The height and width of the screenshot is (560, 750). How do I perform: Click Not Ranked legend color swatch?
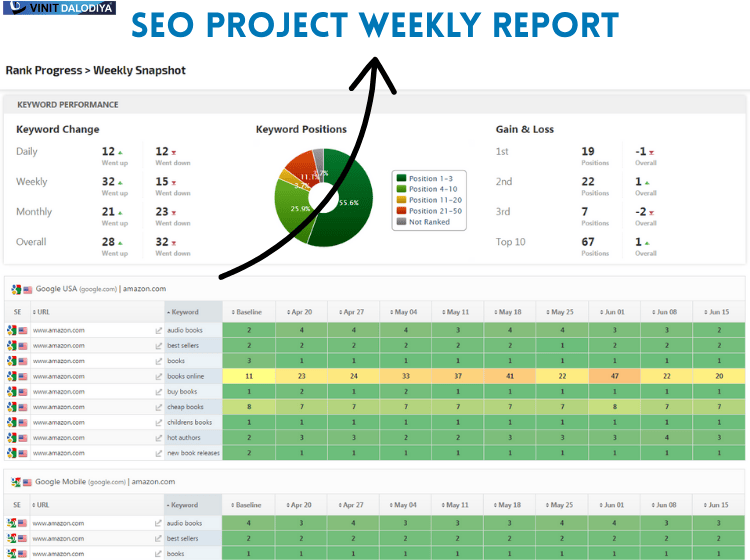pos(401,222)
